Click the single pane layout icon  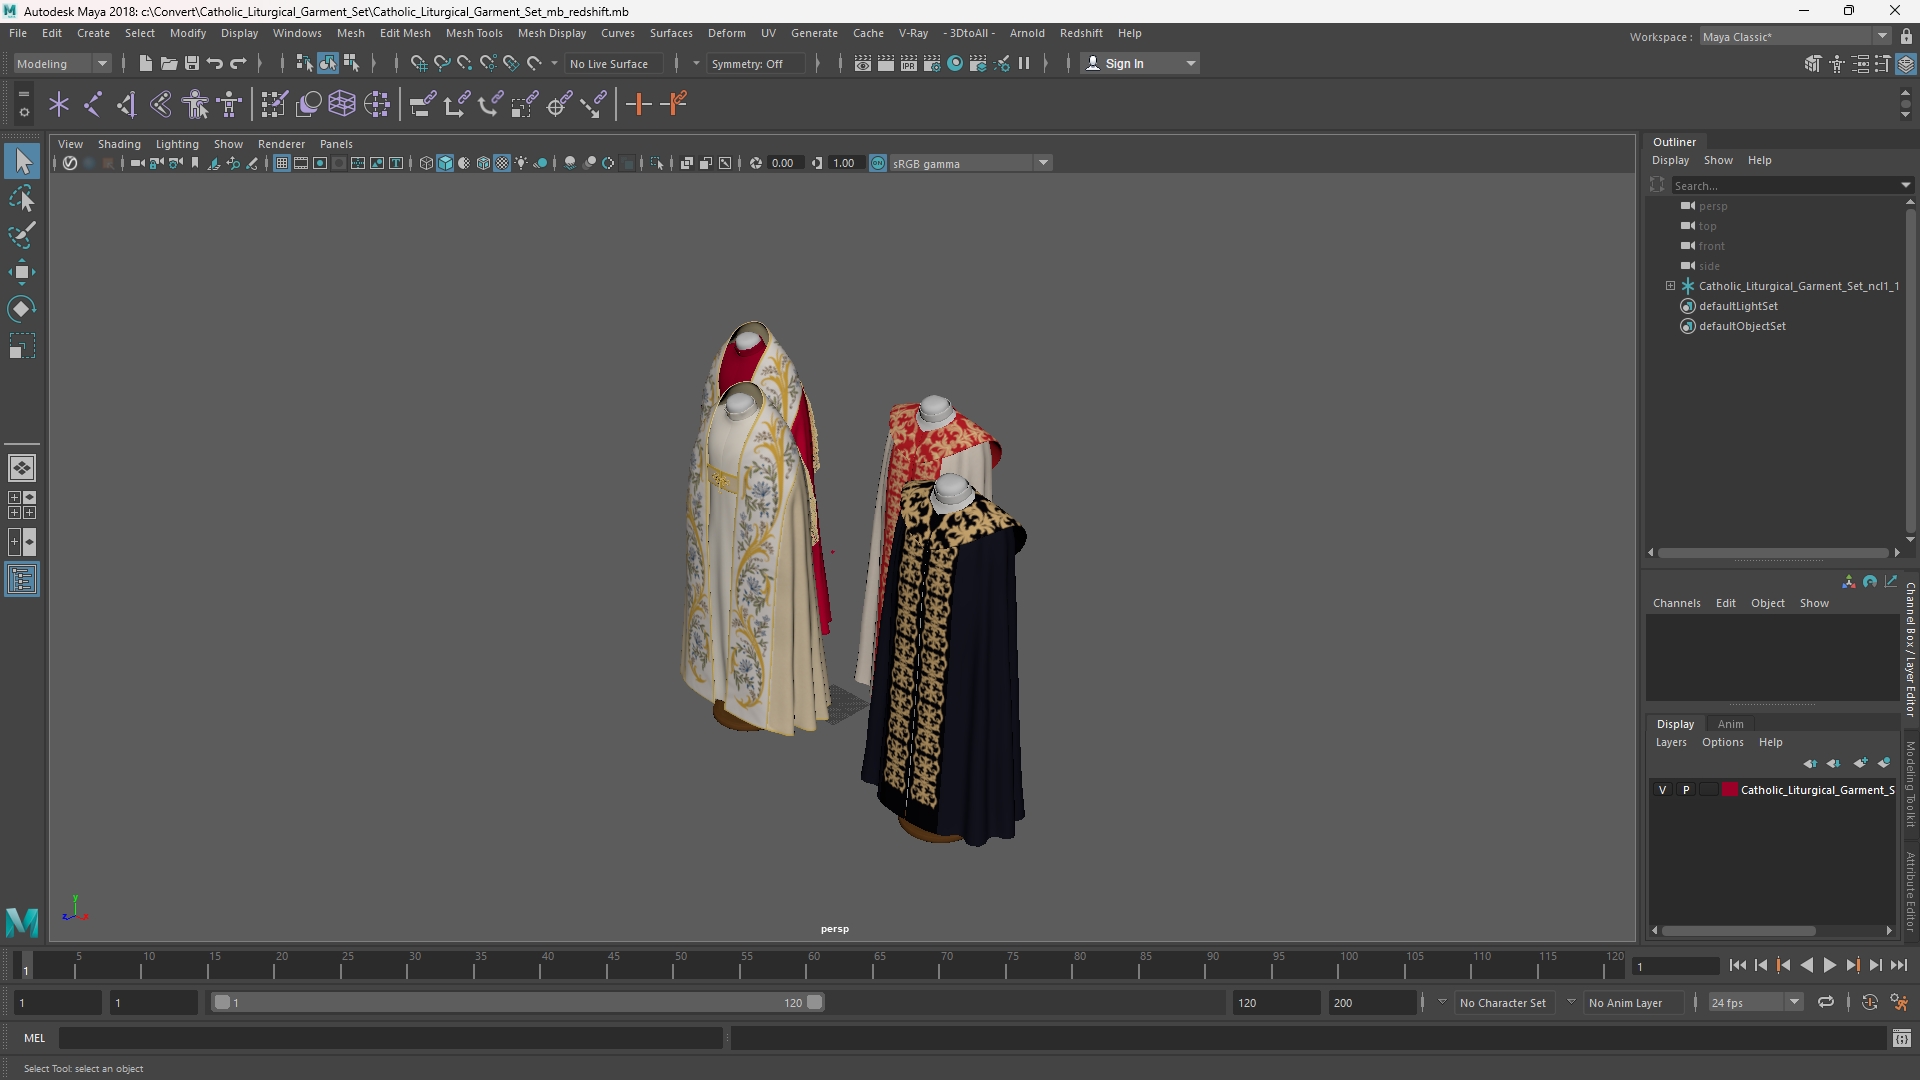pos(22,468)
